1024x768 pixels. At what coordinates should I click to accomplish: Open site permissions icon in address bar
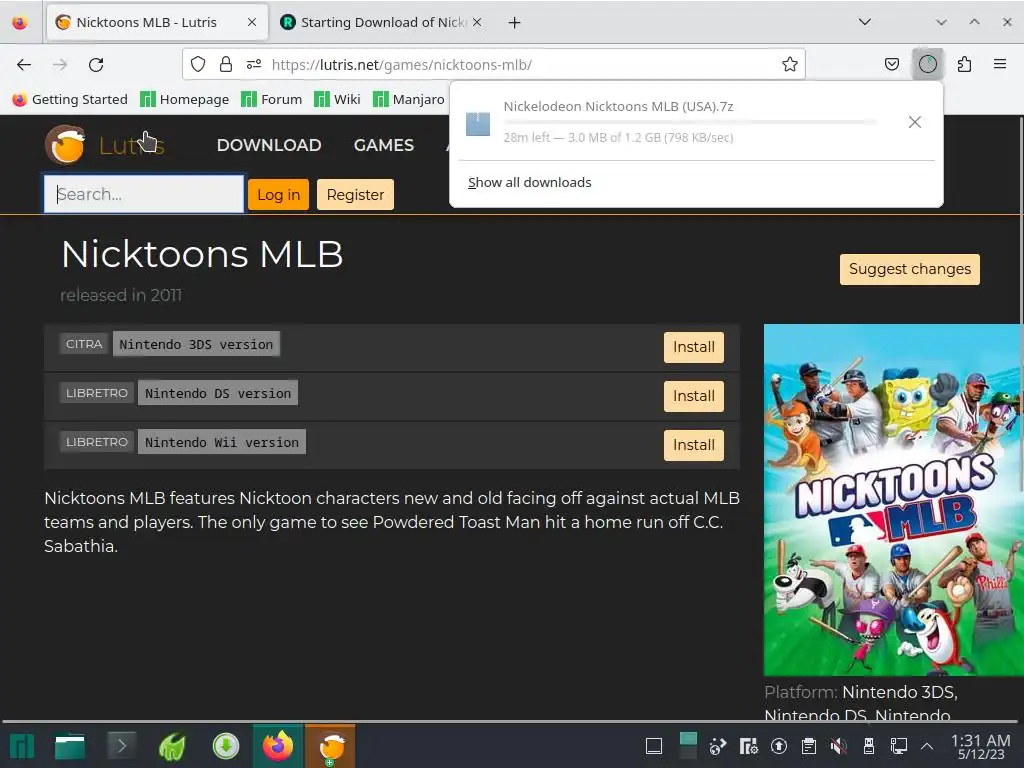click(253, 64)
